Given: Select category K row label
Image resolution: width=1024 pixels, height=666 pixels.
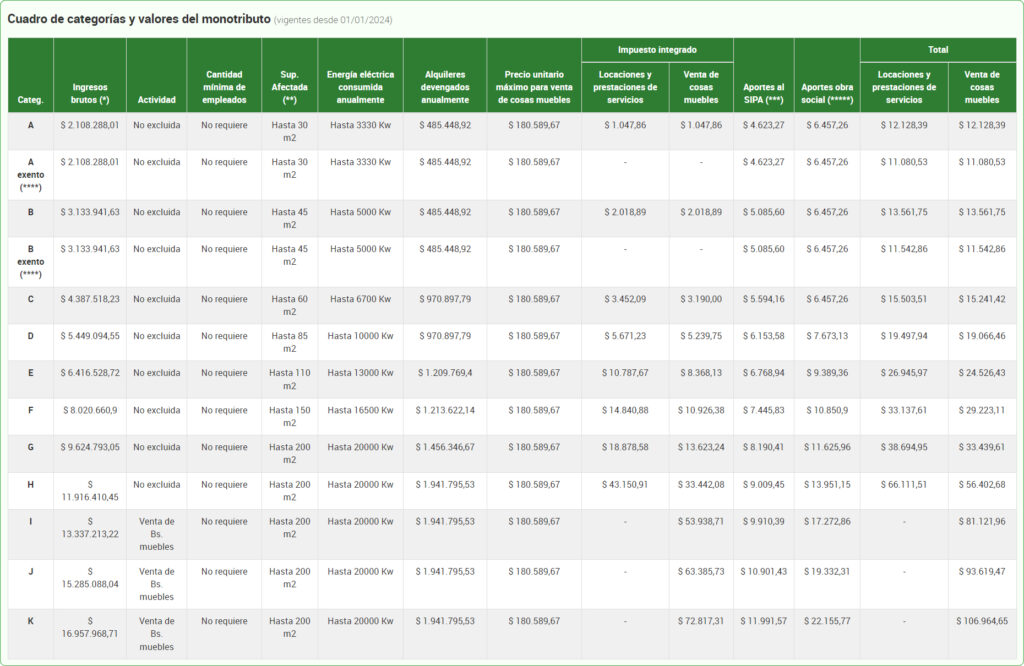Looking at the screenshot, I should (31, 621).
